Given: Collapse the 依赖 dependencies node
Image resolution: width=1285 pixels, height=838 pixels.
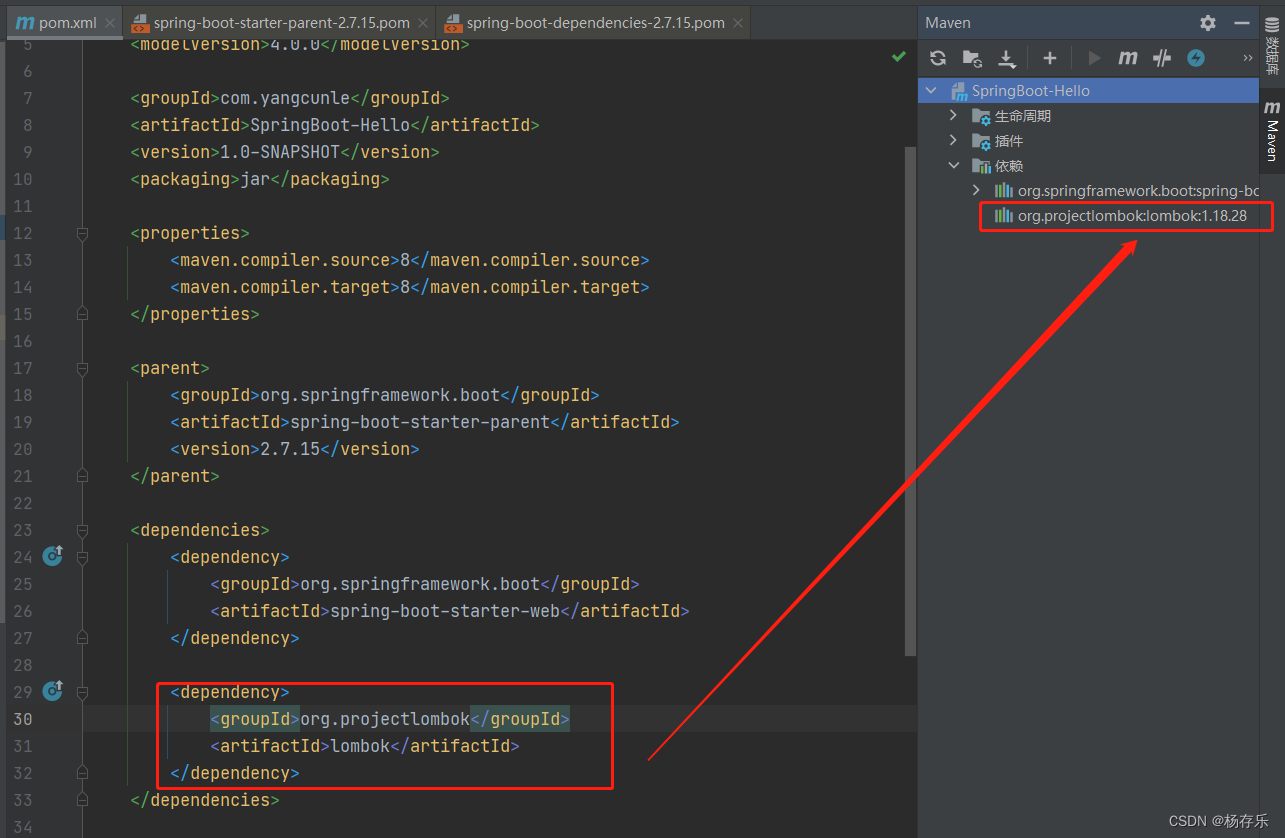Looking at the screenshot, I should coord(953,165).
